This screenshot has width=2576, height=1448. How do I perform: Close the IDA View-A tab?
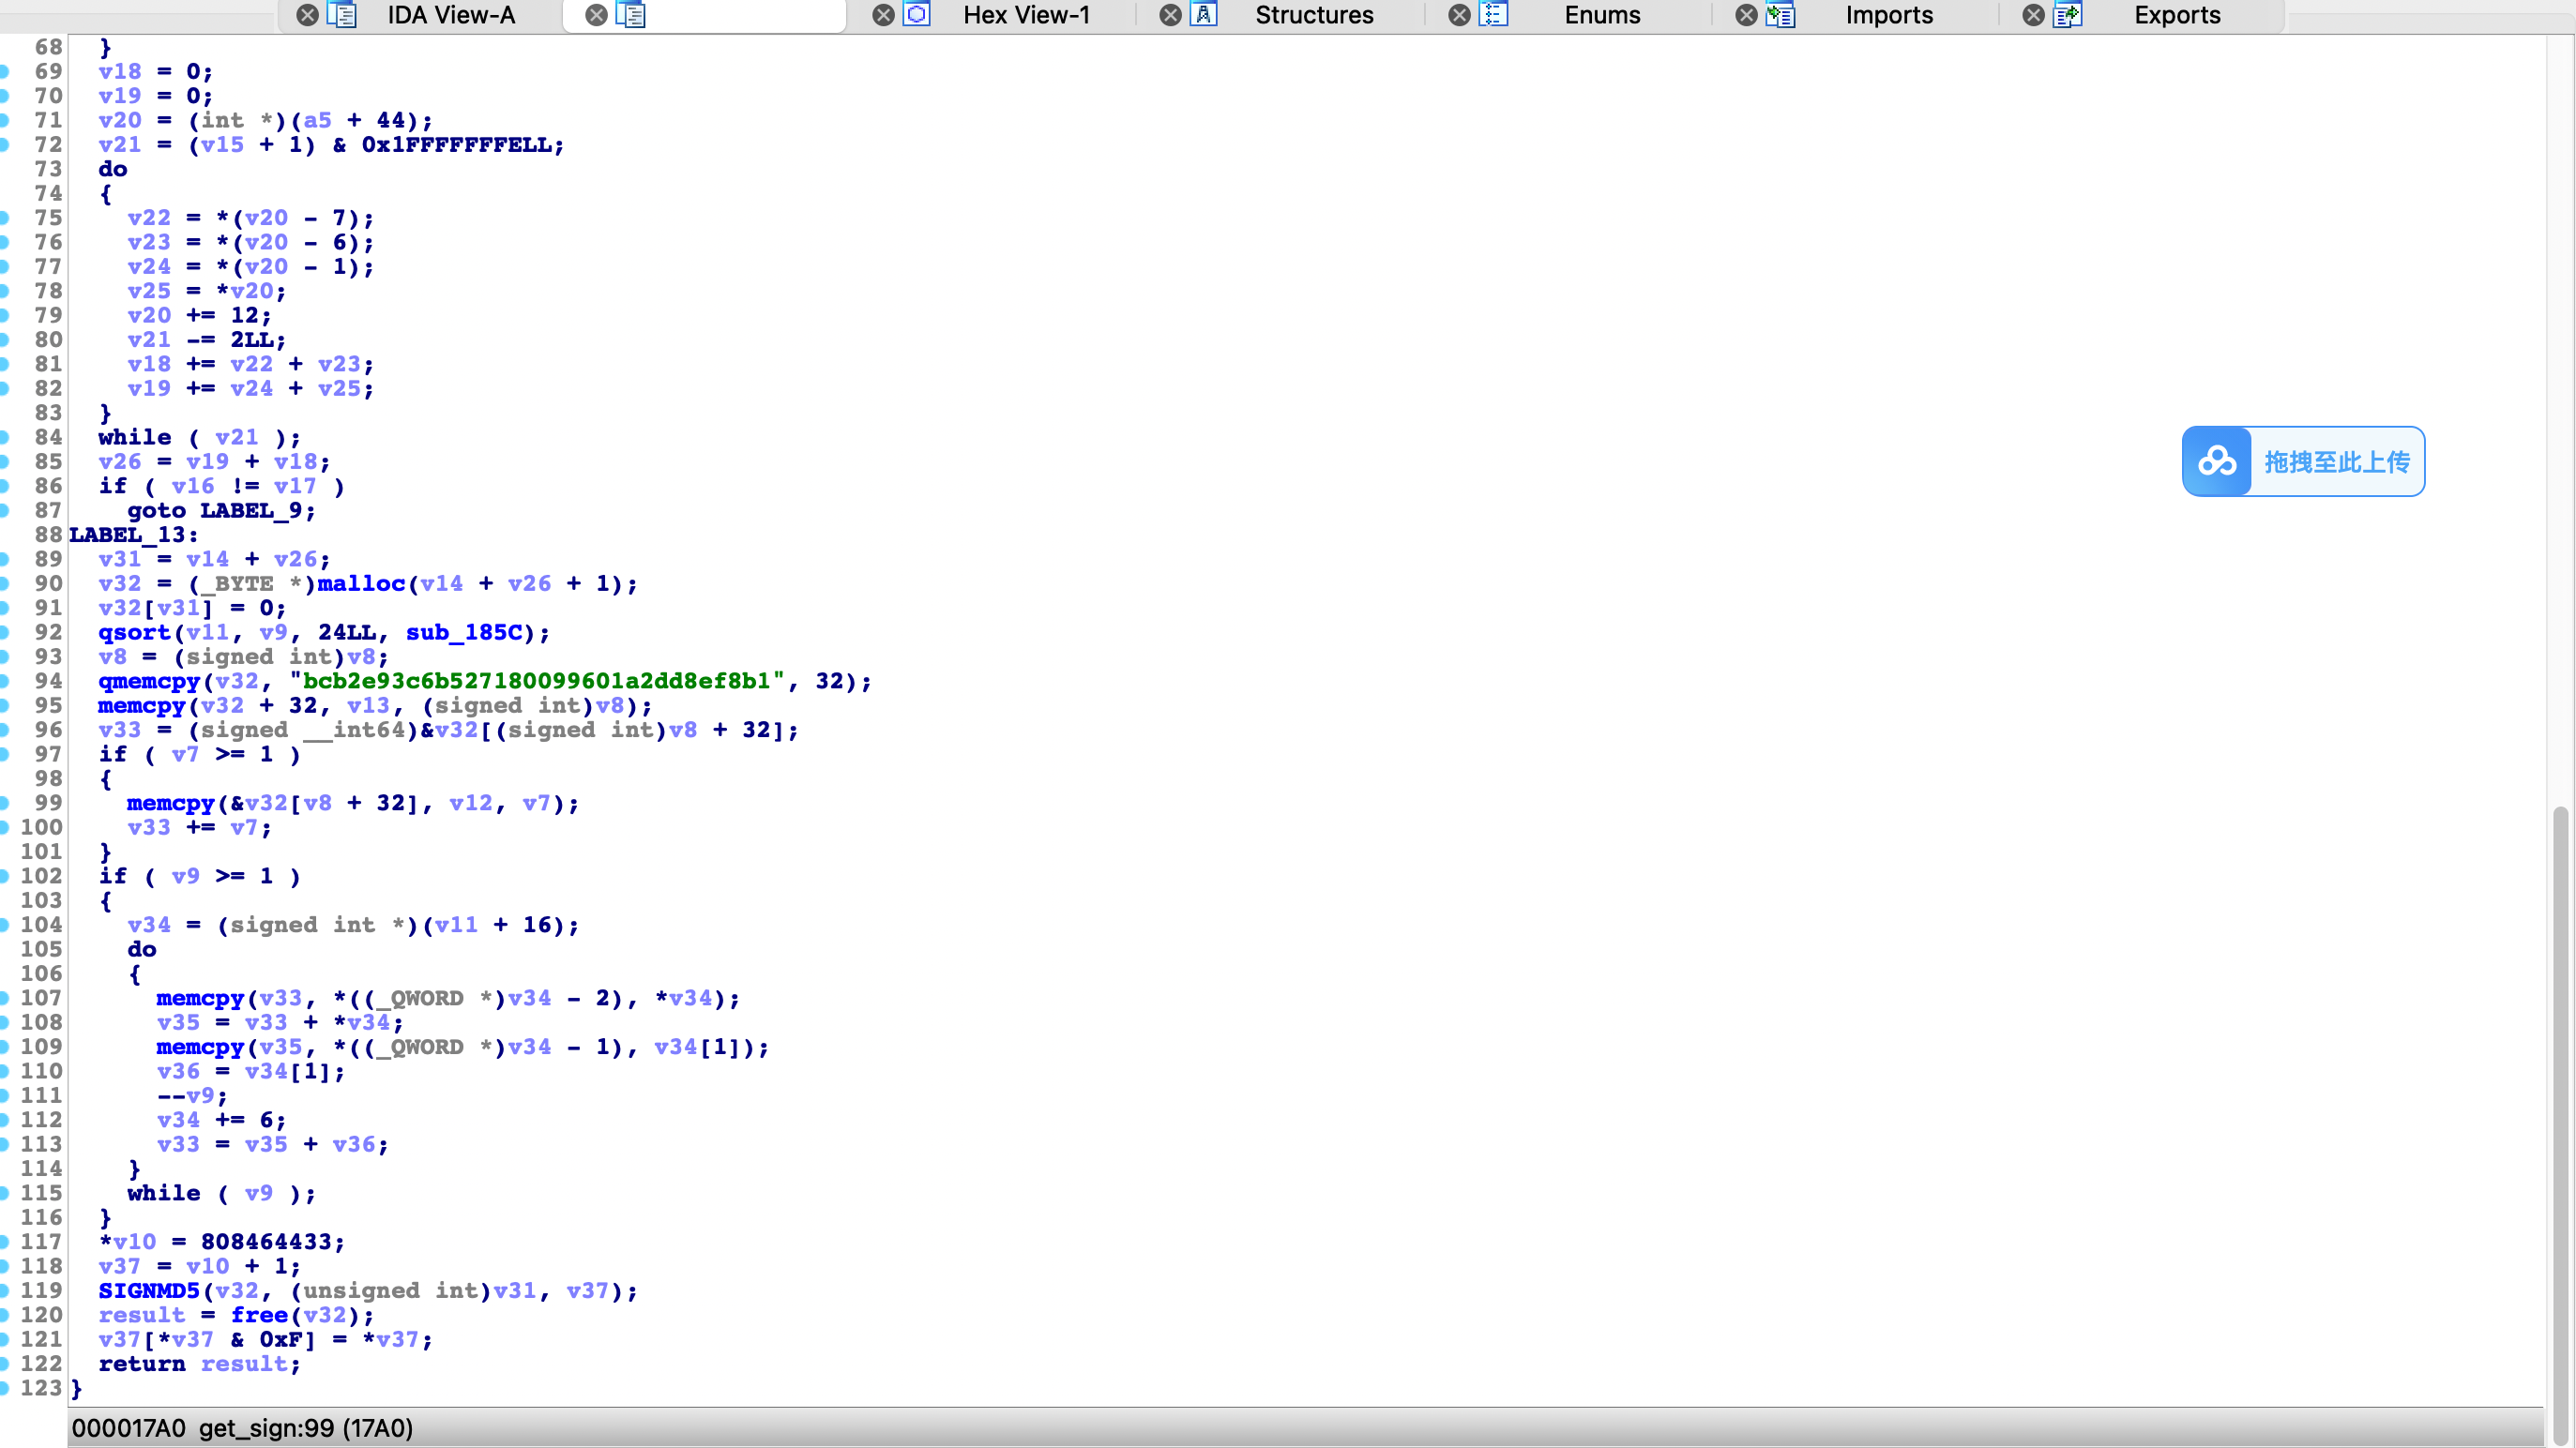(308, 15)
